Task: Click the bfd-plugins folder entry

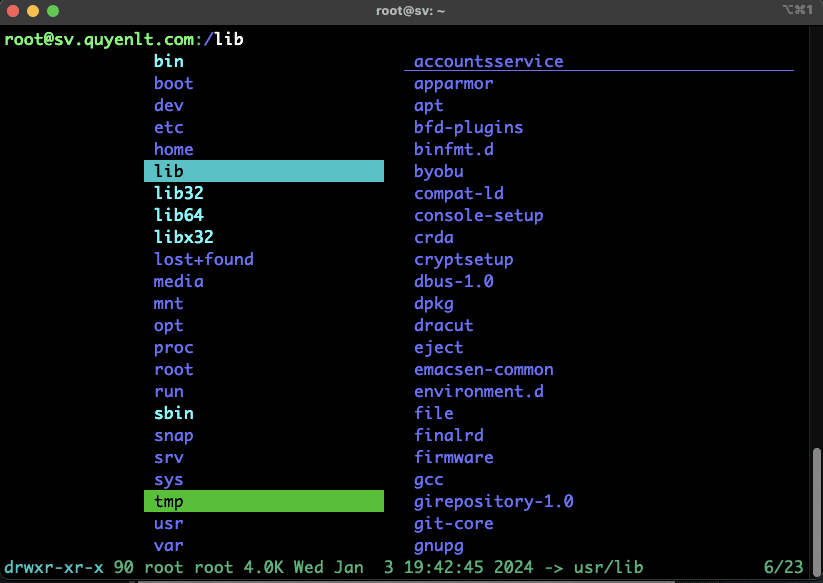Action: point(468,127)
